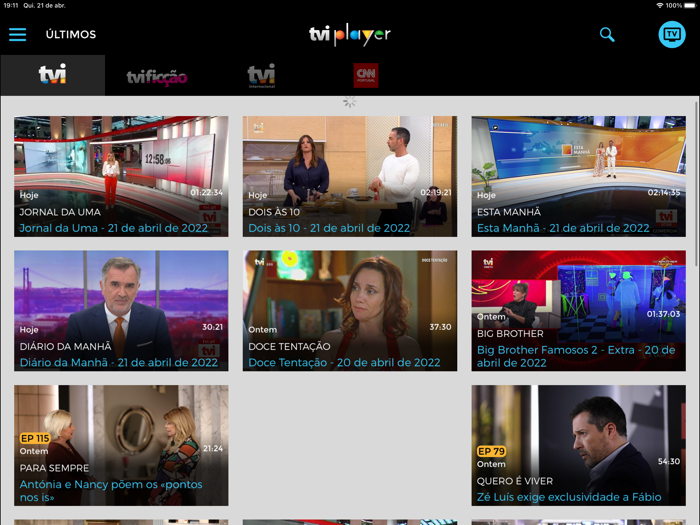This screenshot has height=525, width=700.
Task: Tap the 02:14:35 duration label
Action: click(x=664, y=192)
